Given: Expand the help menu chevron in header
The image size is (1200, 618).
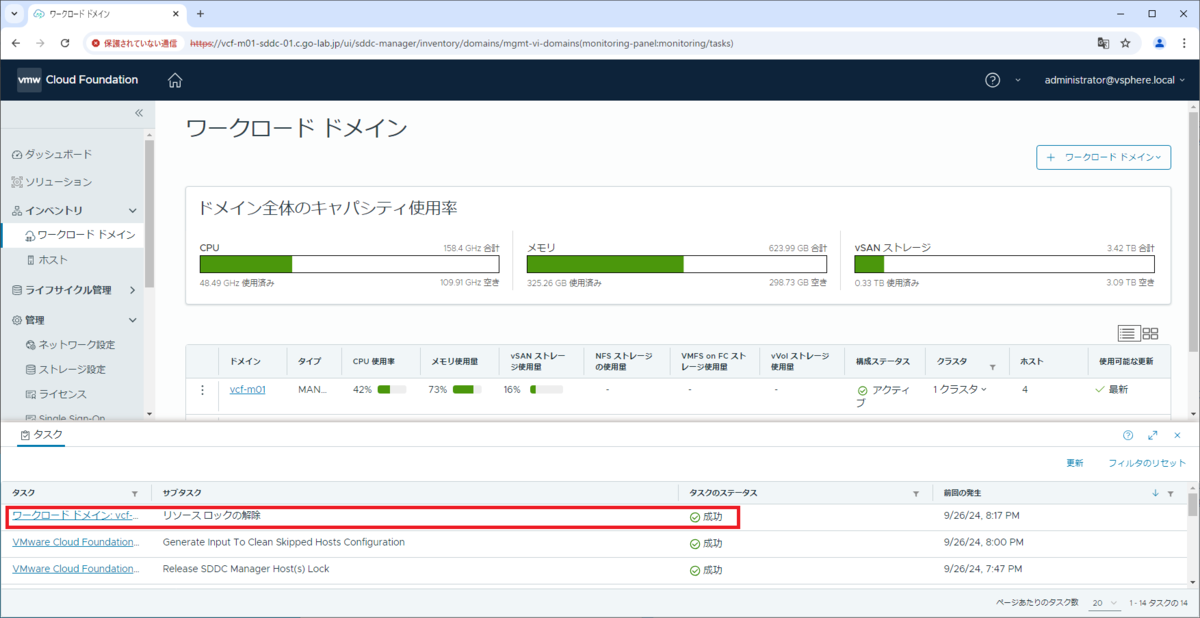Looking at the screenshot, I should pos(1018,80).
